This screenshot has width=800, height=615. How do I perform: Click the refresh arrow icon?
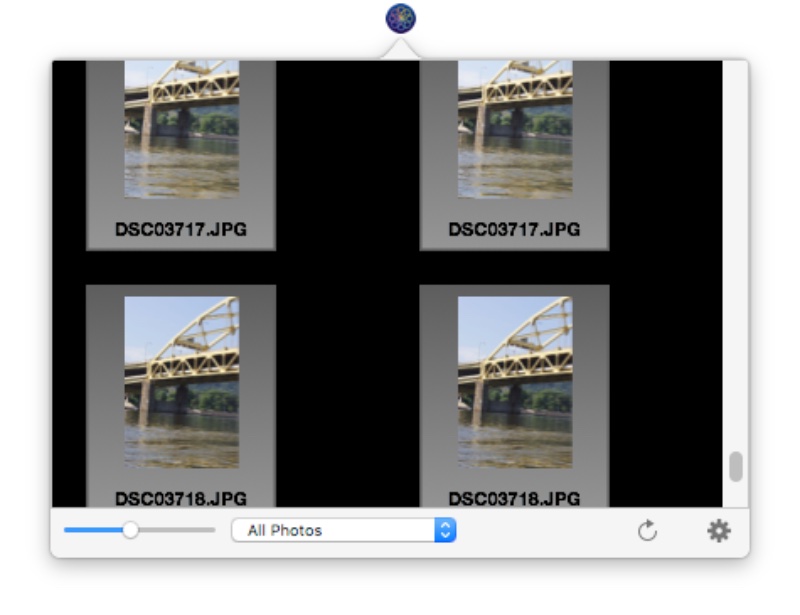[647, 531]
